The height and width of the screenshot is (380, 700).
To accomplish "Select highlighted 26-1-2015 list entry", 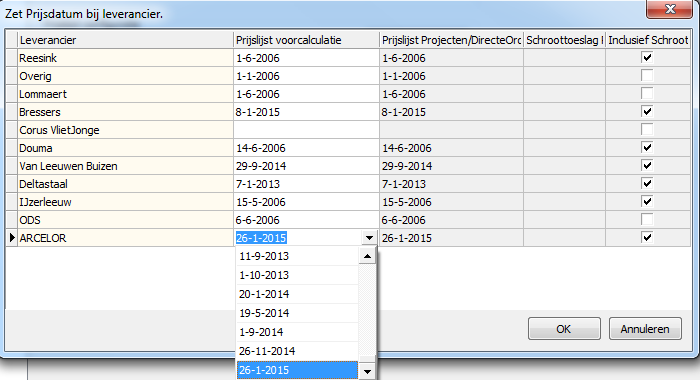I will [297, 370].
